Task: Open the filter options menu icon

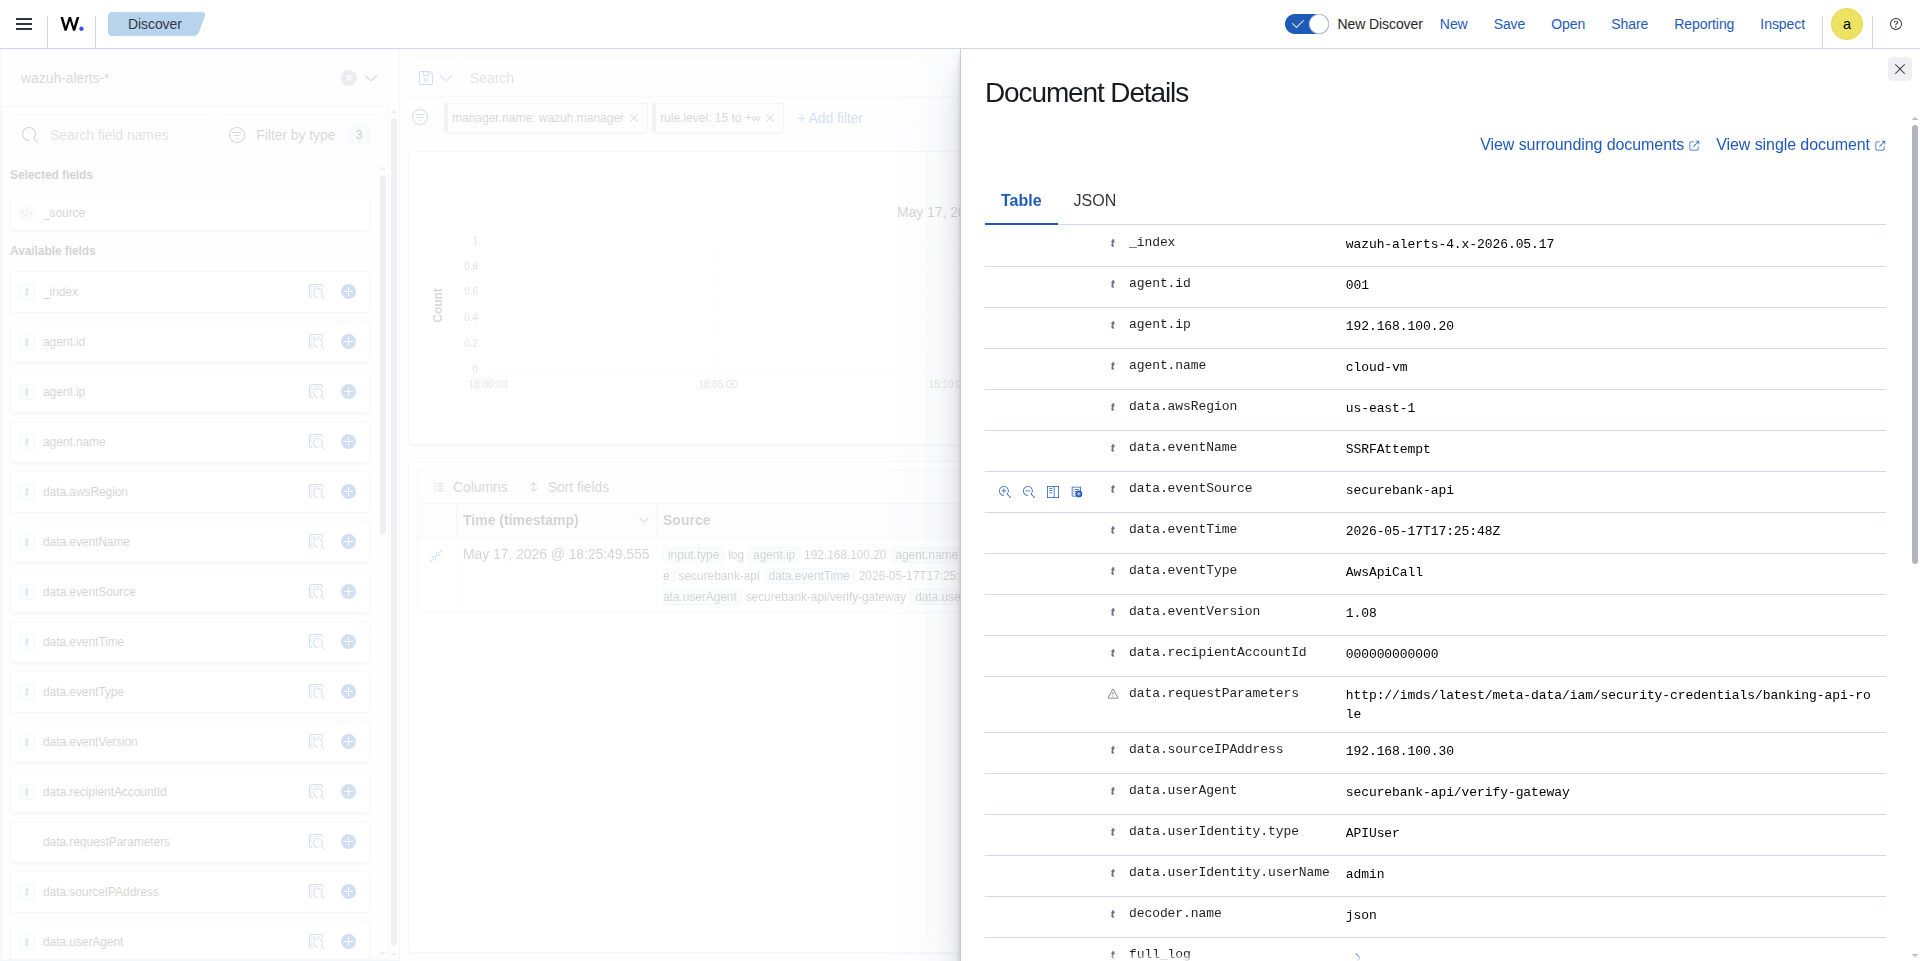Action: 420,118
